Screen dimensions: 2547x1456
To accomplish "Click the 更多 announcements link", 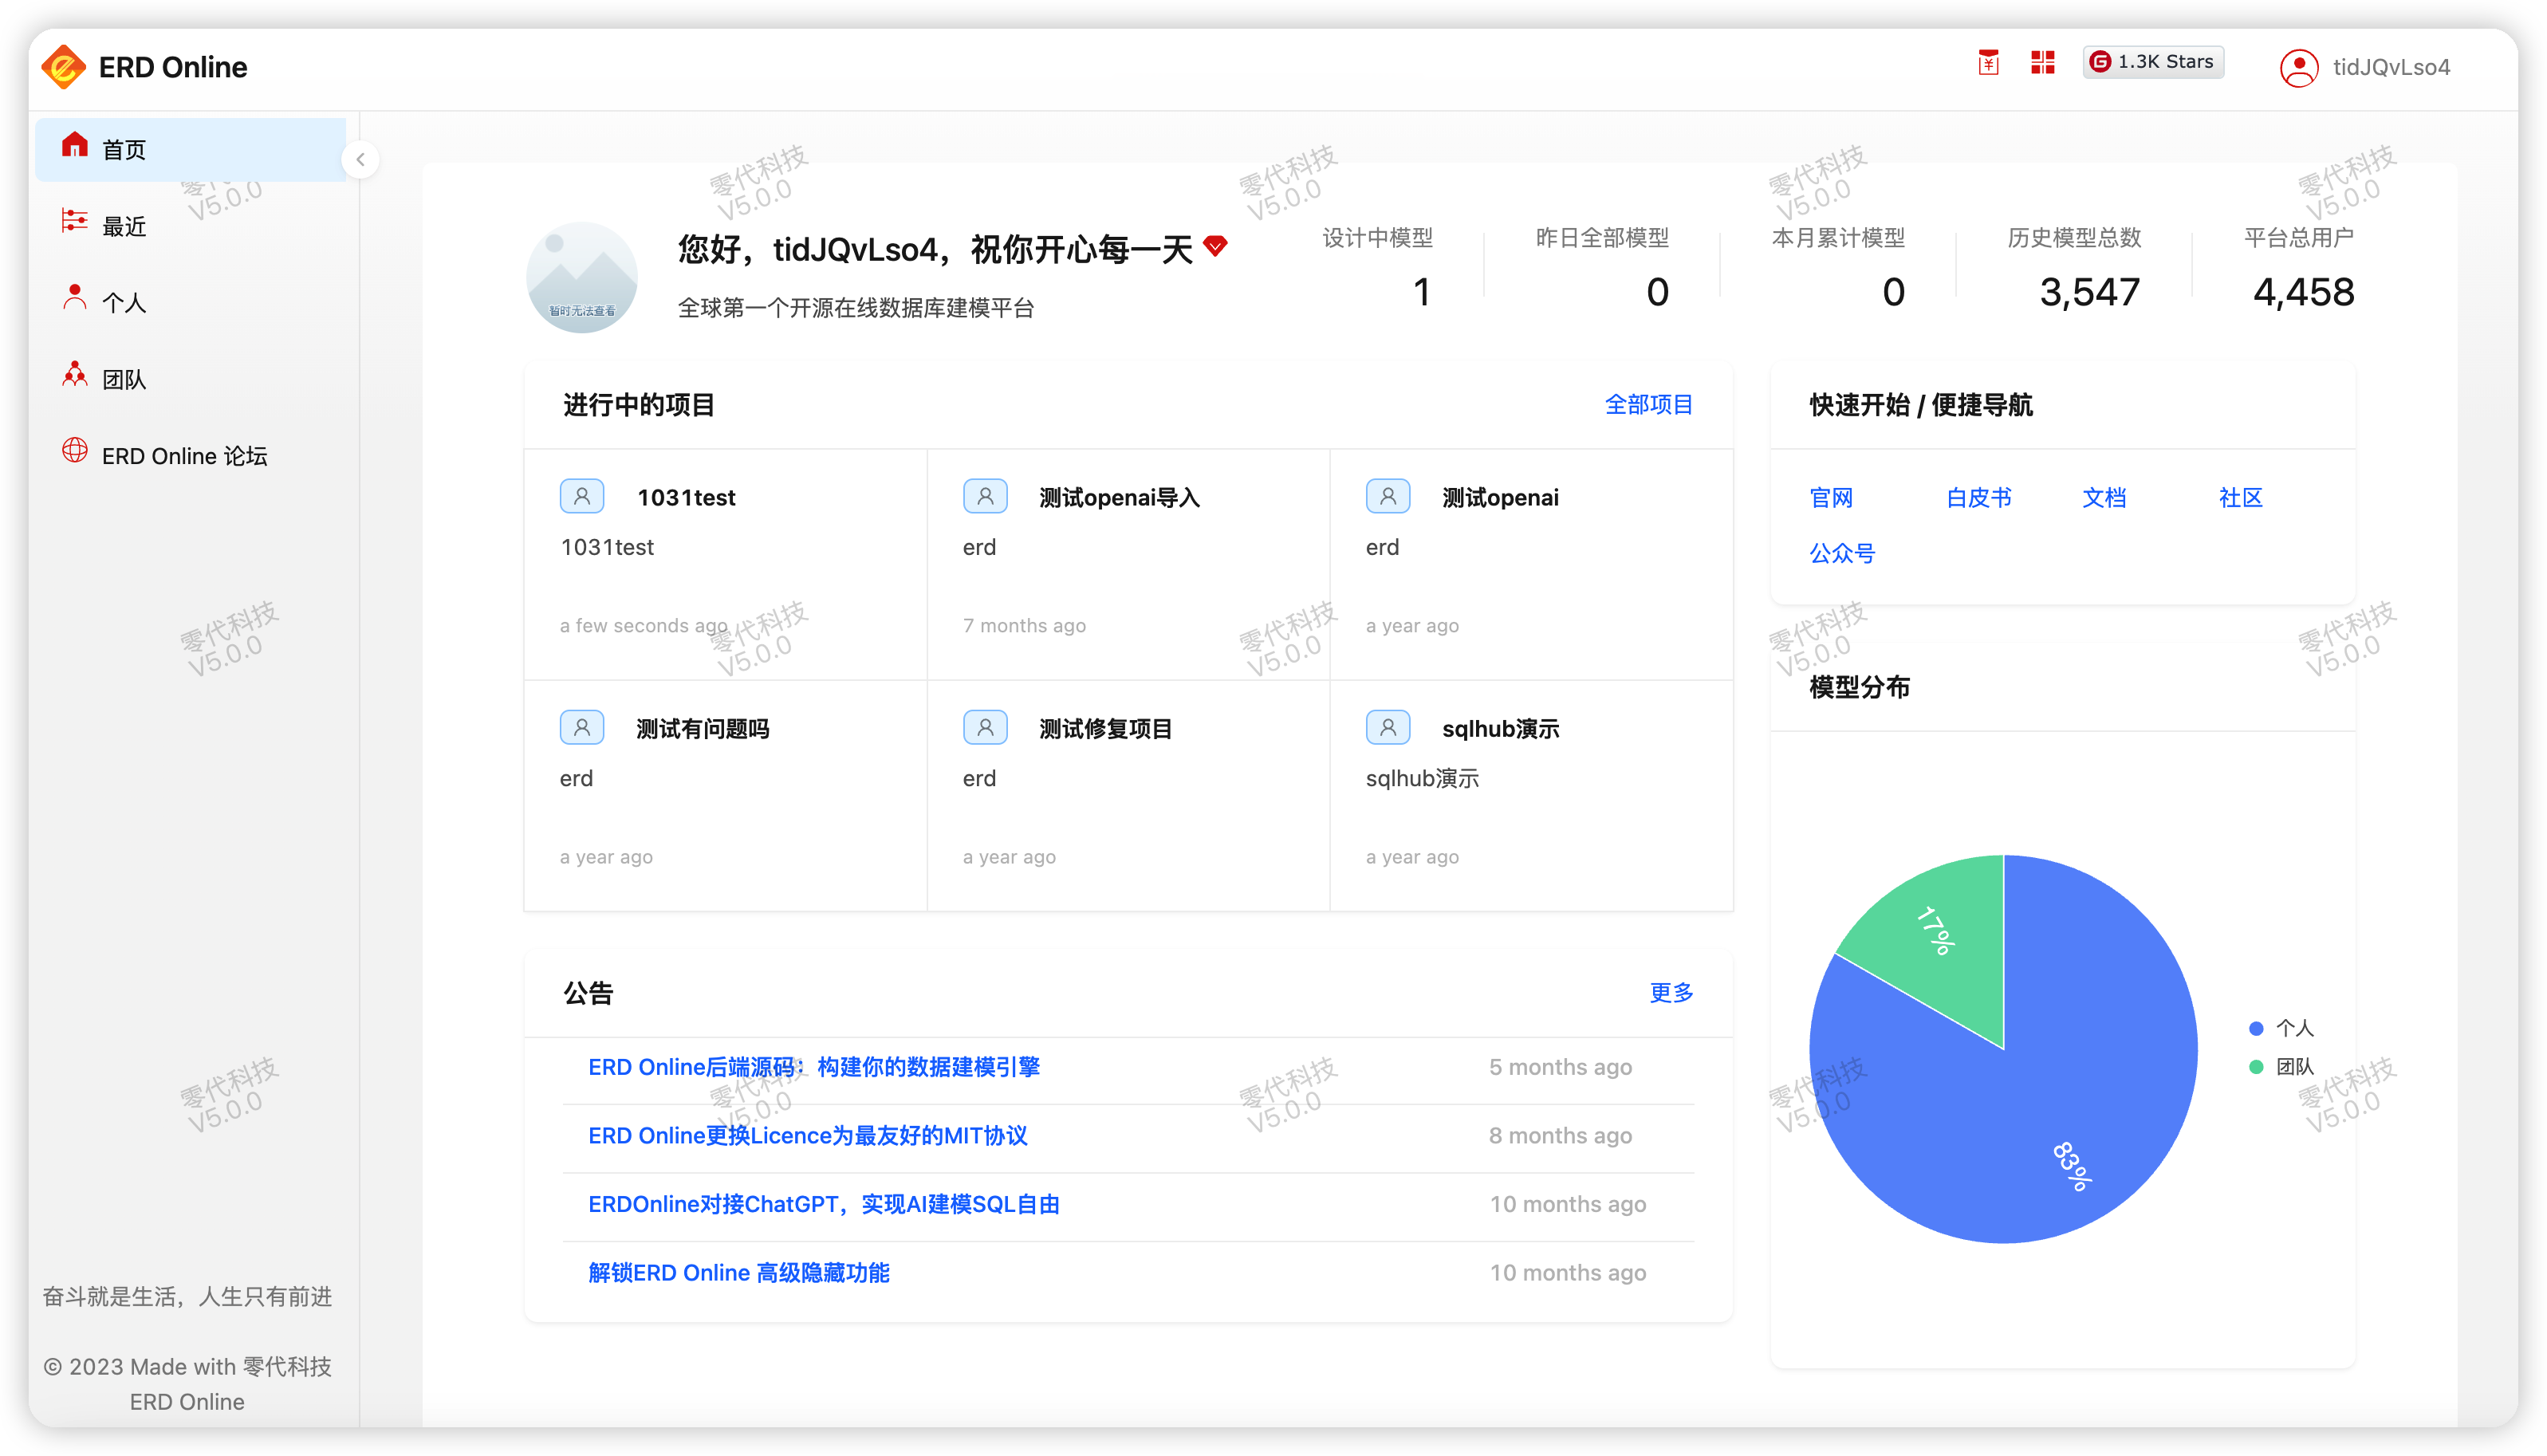I will pyautogui.click(x=1671, y=992).
